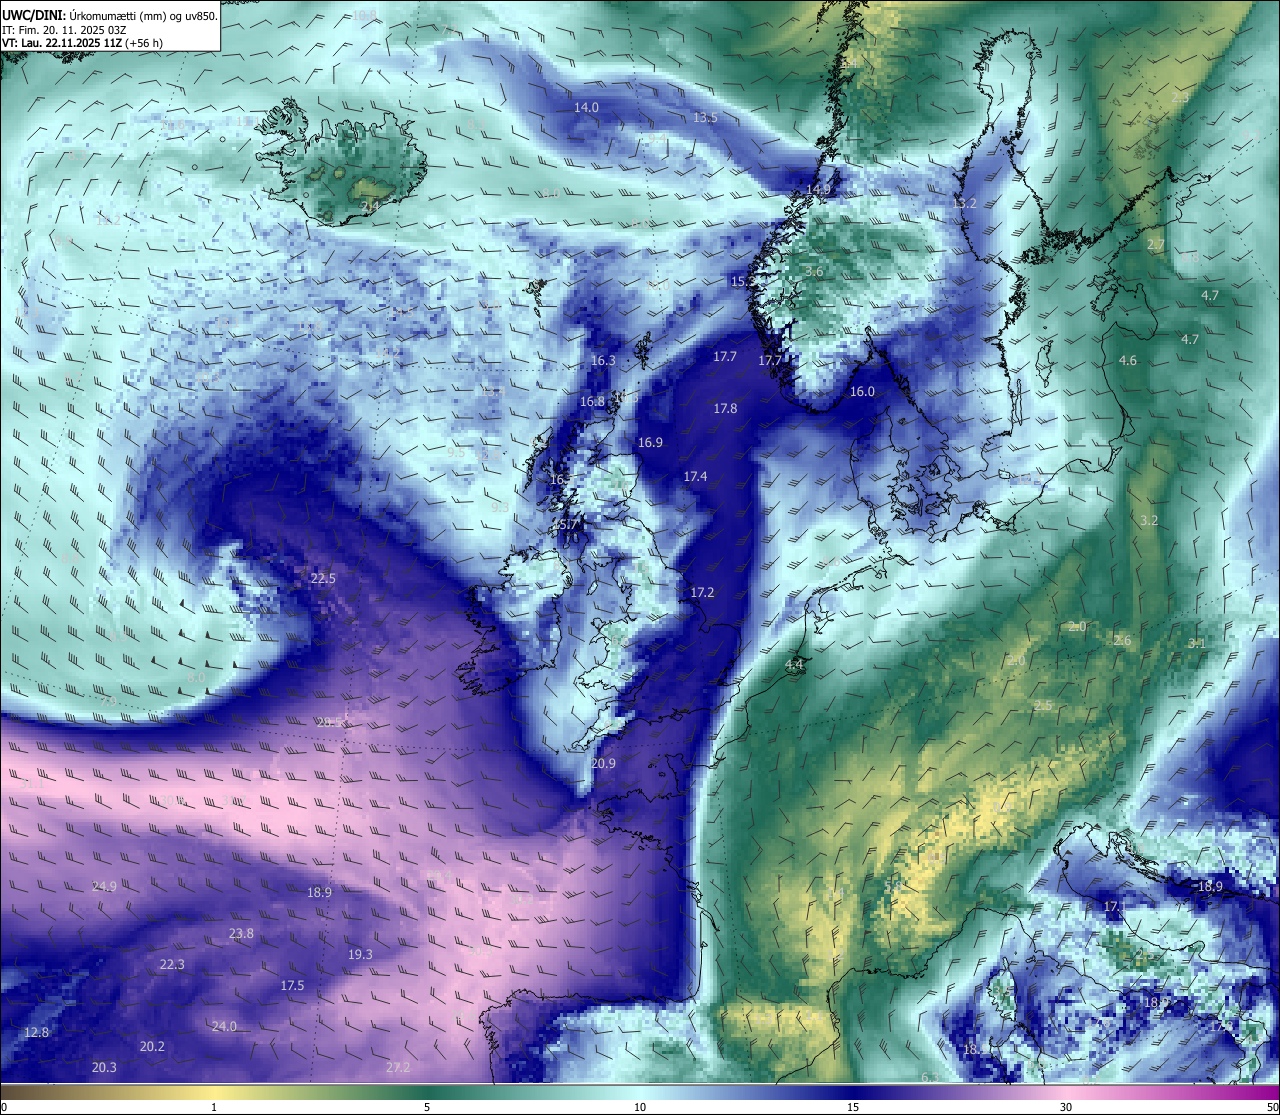The width and height of the screenshot is (1280, 1115).
Task: Click the 3.1 value label
Action: pyautogui.click(x=1196, y=643)
